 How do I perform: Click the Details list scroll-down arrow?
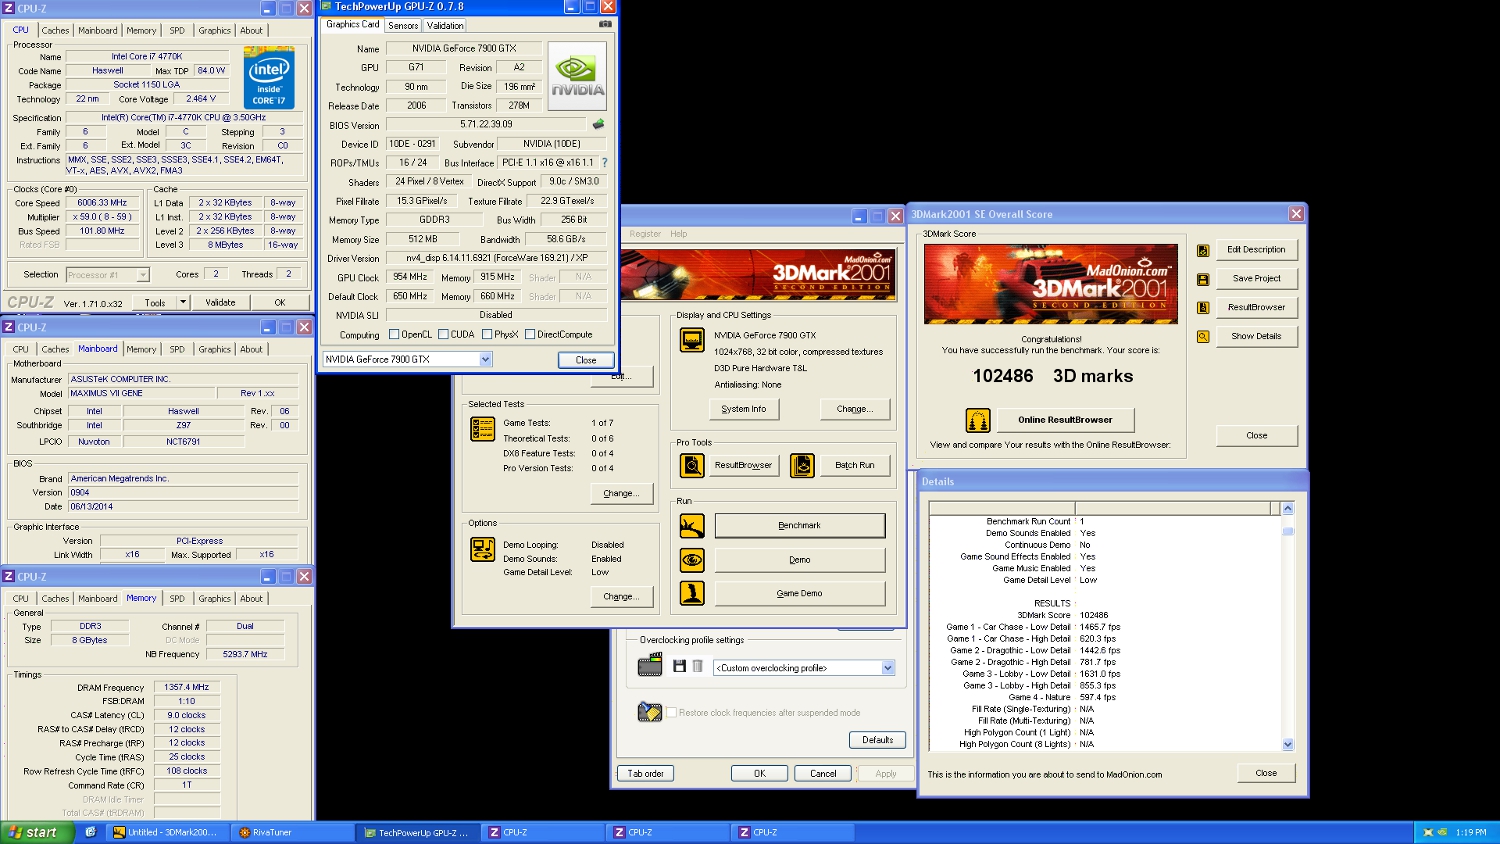[1288, 744]
